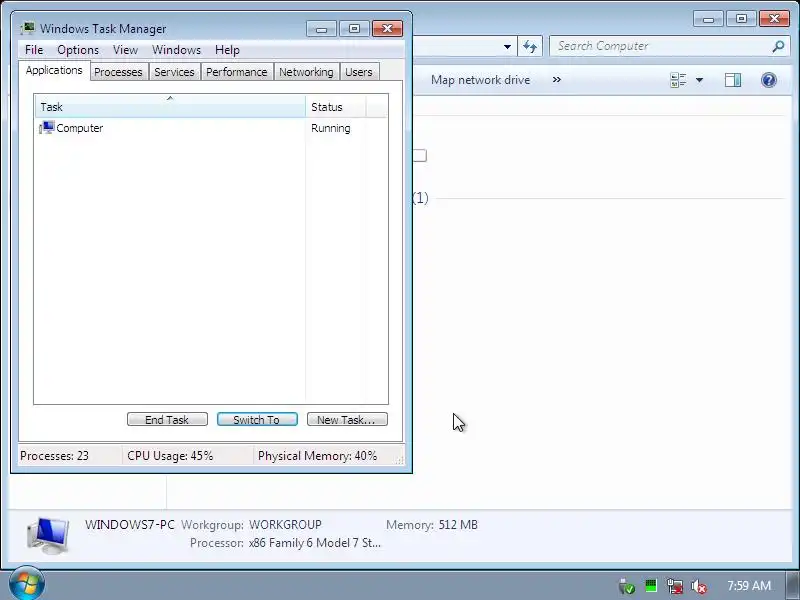This screenshot has width=800, height=600.
Task: Open the File menu in Task Manager
Action: pyautogui.click(x=34, y=50)
